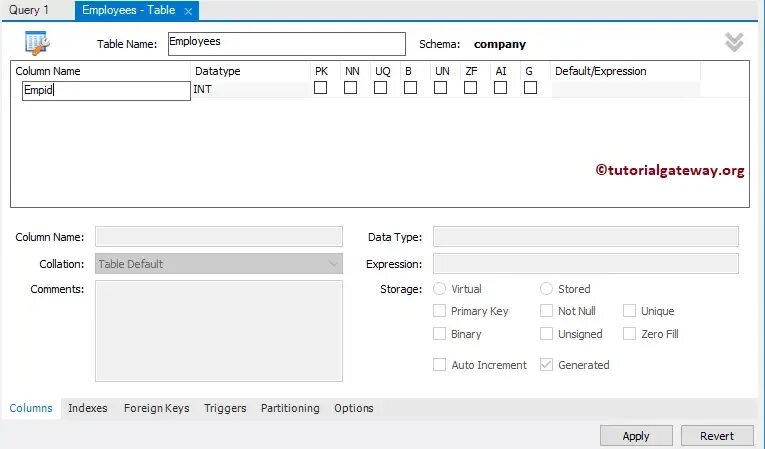Check the NN checkbox for Empid
Screen dimensions: 765x449
pyautogui.click(x=350, y=88)
